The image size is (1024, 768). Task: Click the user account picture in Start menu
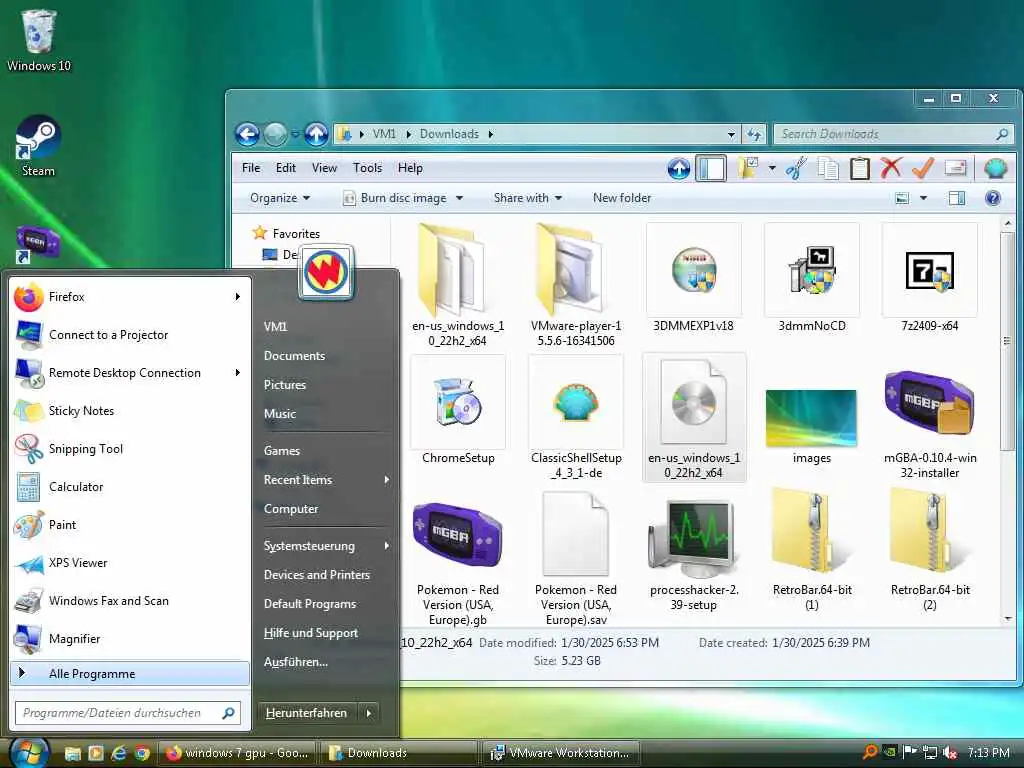click(327, 272)
